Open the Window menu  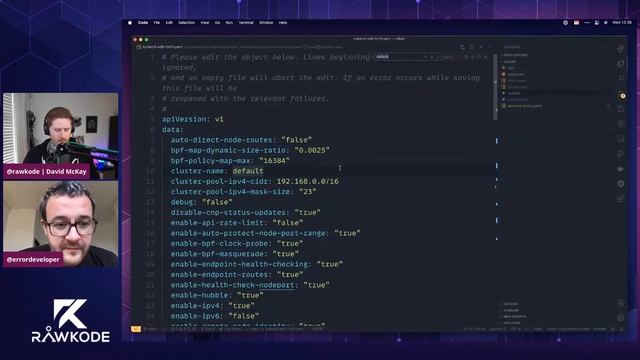tap(266, 23)
